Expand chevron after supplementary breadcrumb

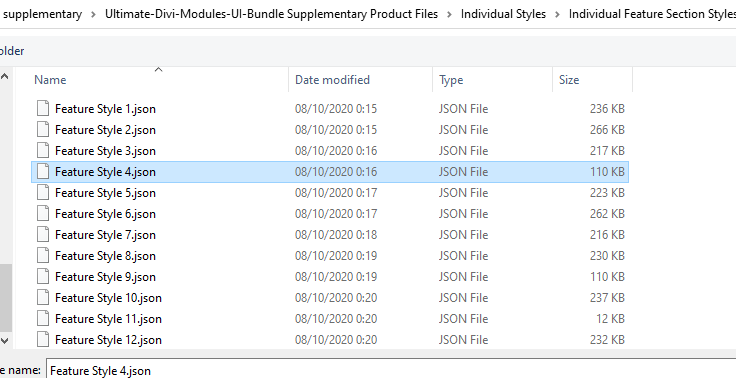click(93, 14)
